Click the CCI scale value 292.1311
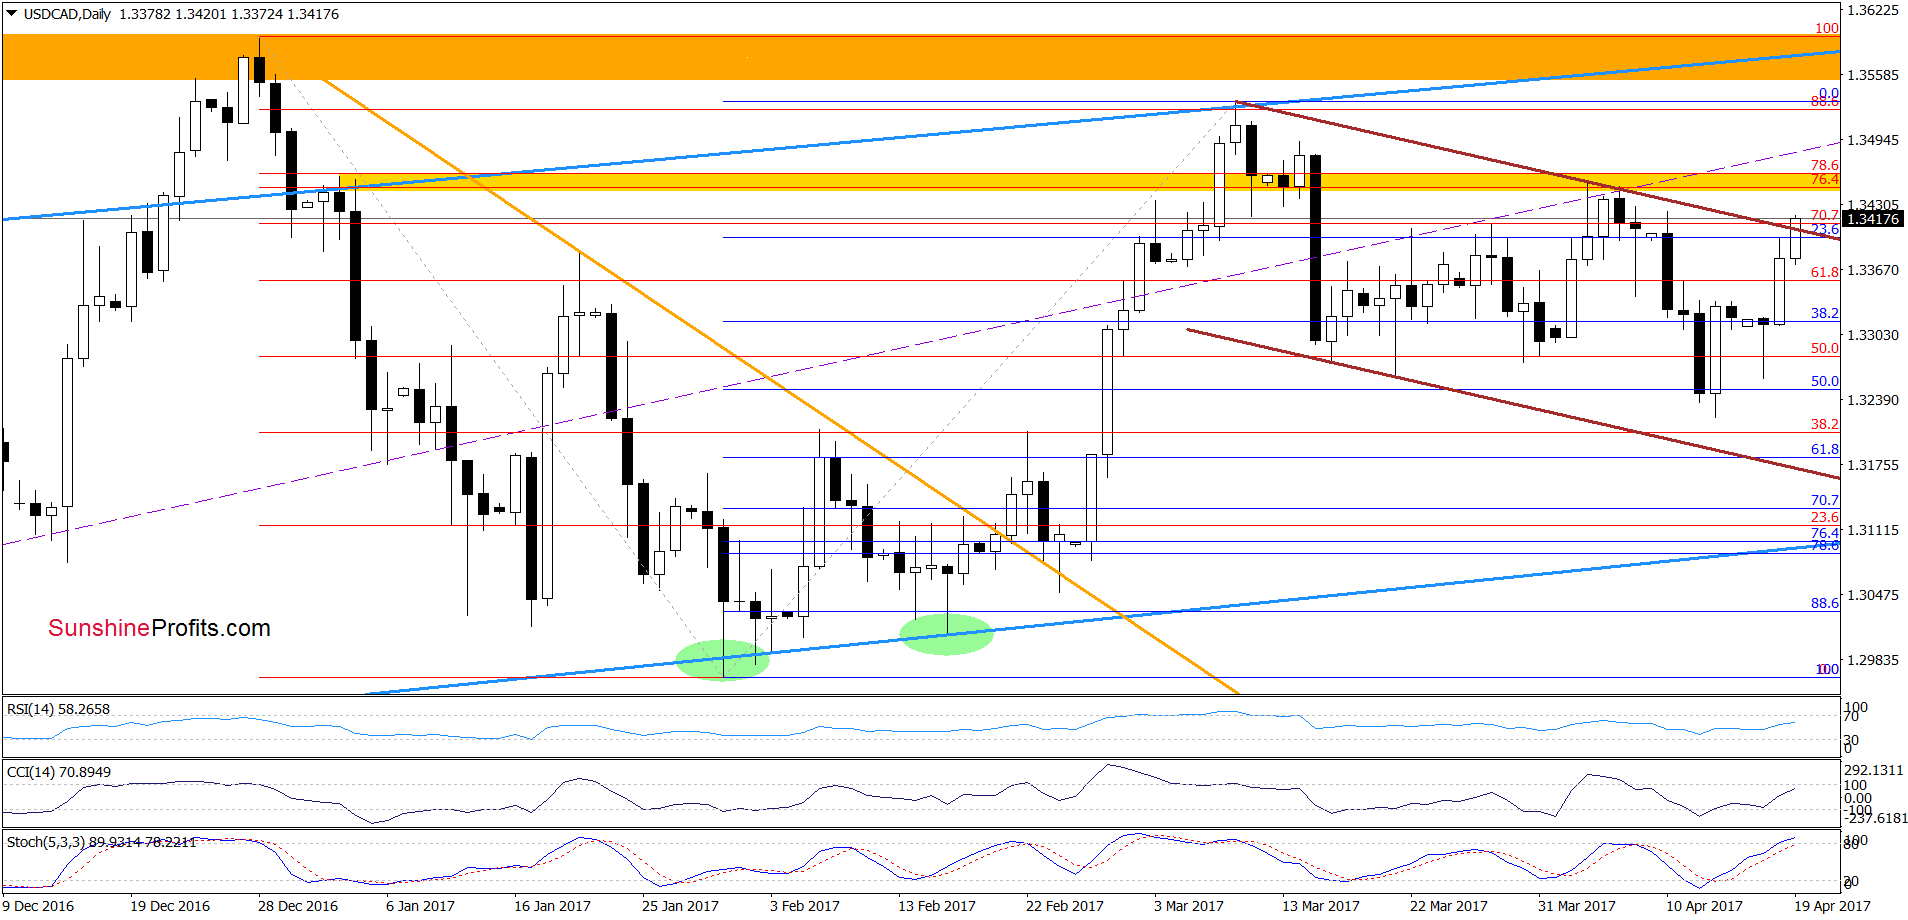The image size is (1908, 920). click(1874, 770)
